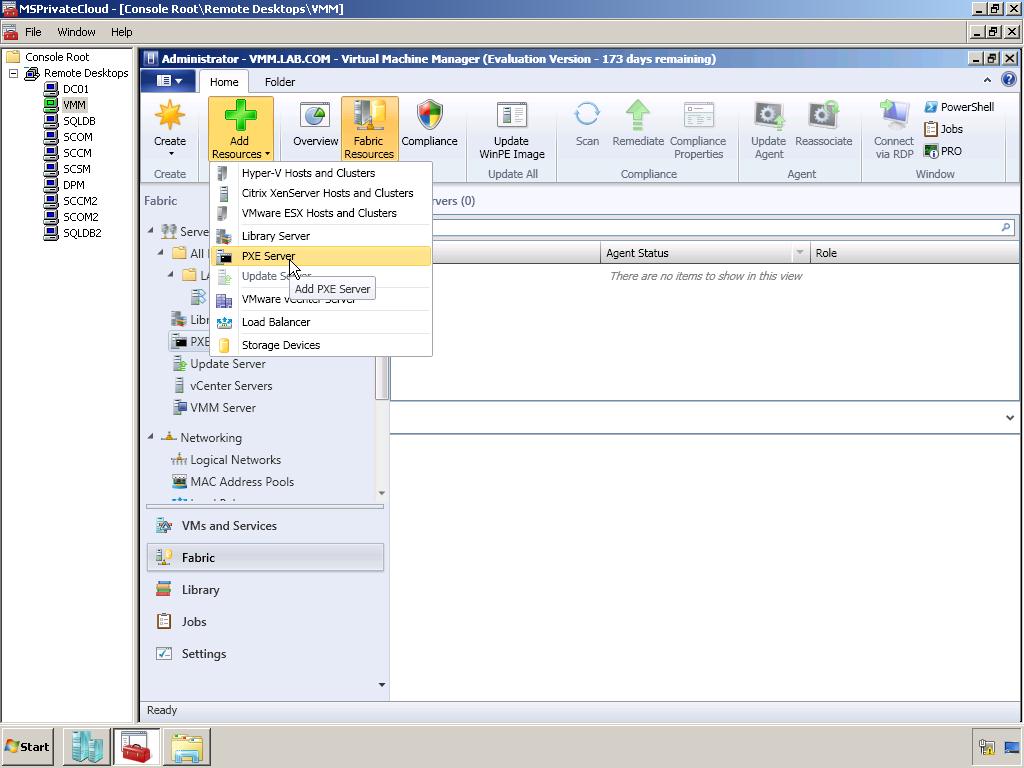The width and height of the screenshot is (1024, 768).
Task: Choose Library Server menu entry
Action: pos(321,236)
